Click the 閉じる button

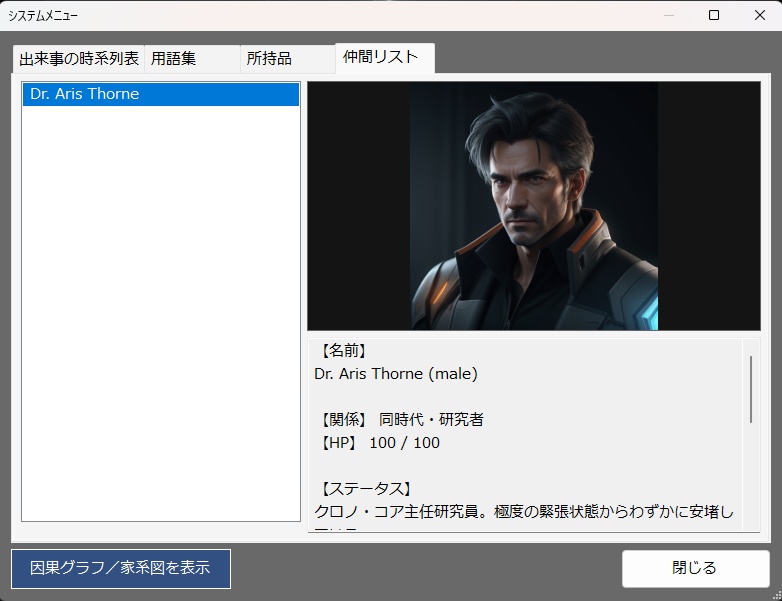pyautogui.click(x=695, y=569)
